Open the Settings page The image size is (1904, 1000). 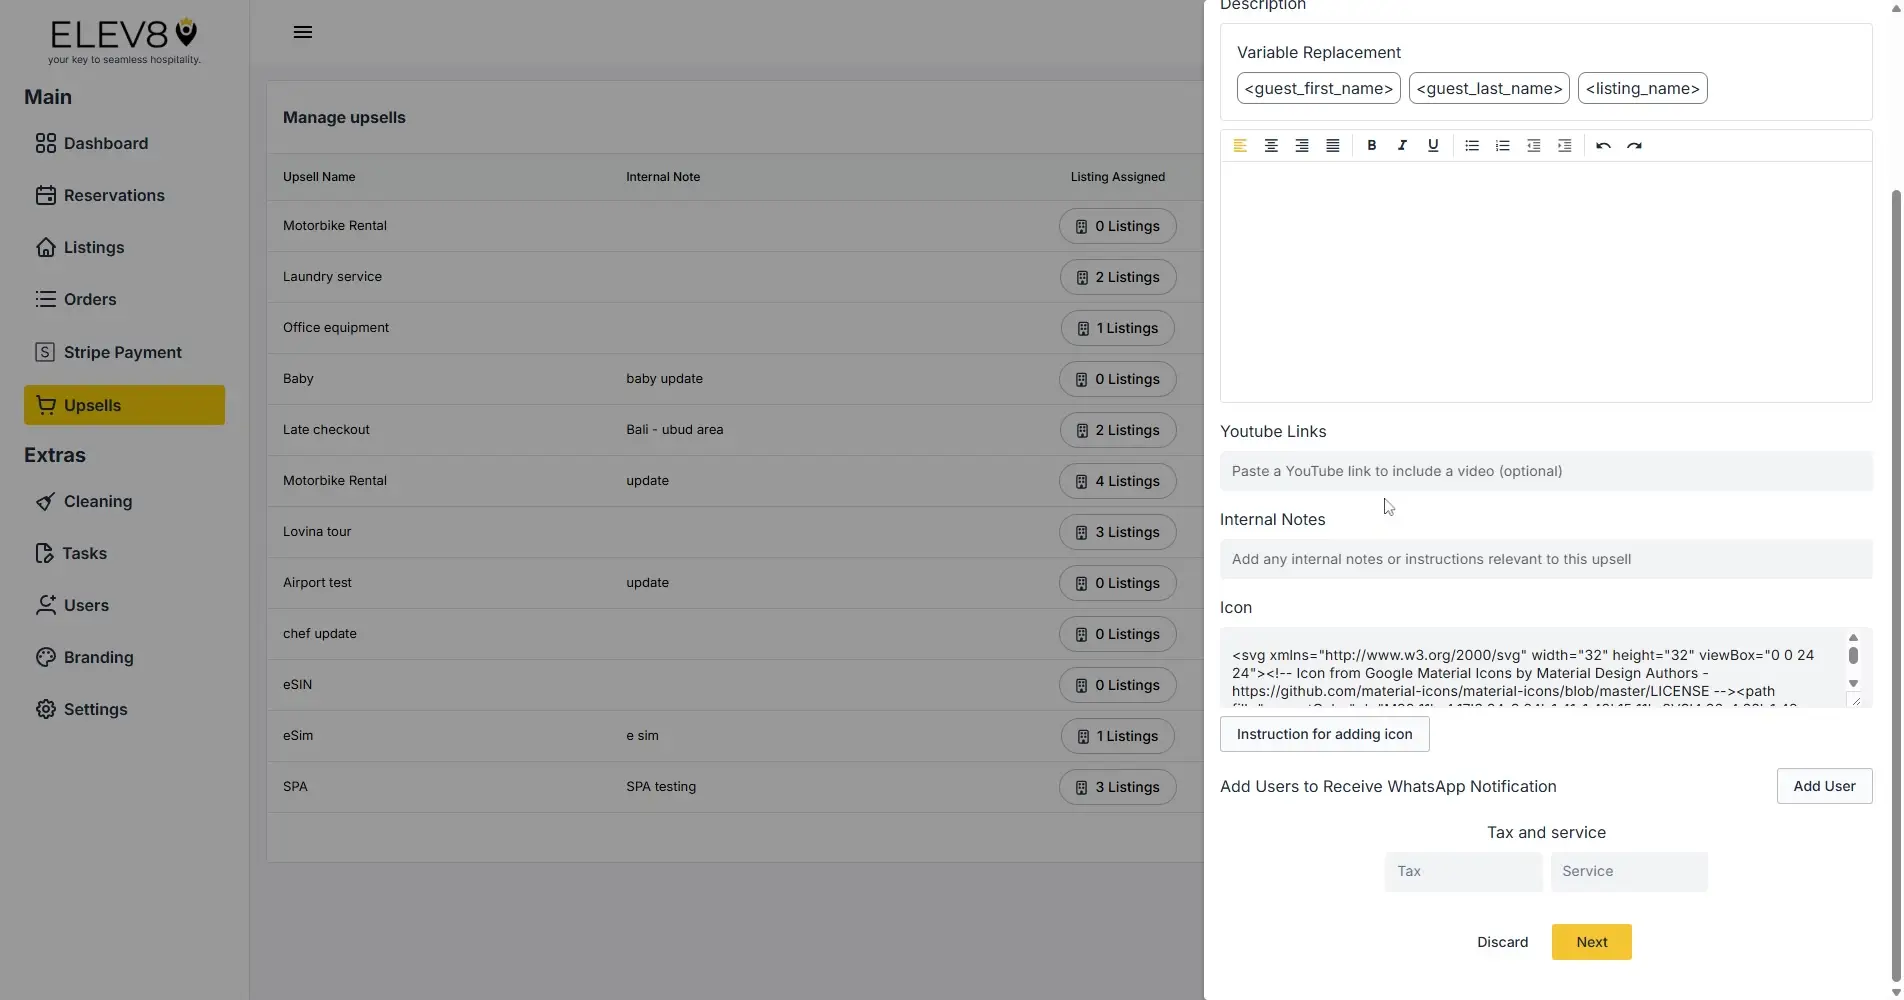[x=95, y=709]
